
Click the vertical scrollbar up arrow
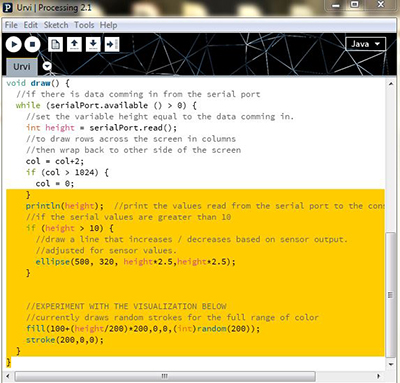[x=391, y=84]
